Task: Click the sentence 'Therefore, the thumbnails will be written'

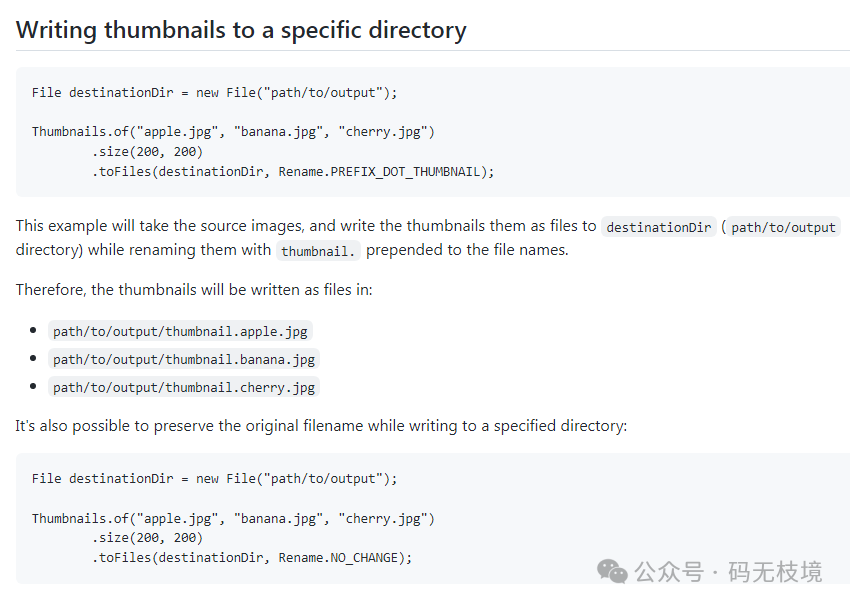Action: click(x=194, y=289)
